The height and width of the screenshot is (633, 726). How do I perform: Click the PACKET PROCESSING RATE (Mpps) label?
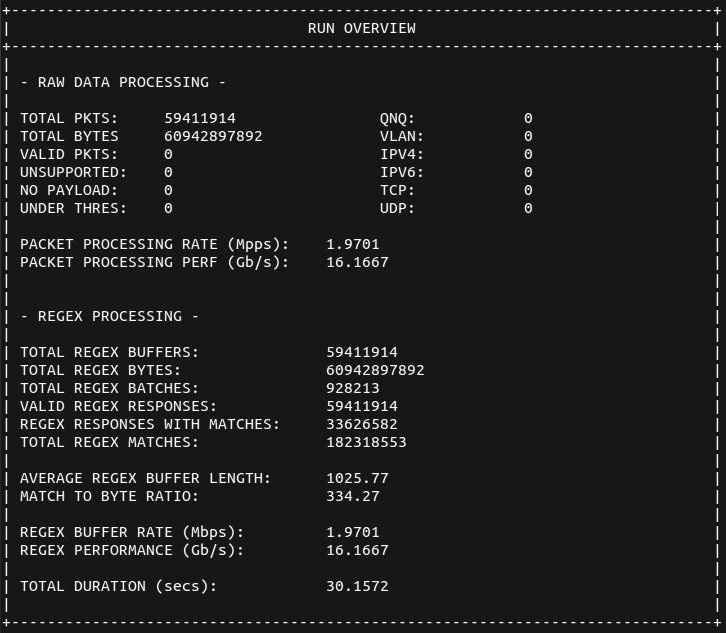[x=154, y=244]
